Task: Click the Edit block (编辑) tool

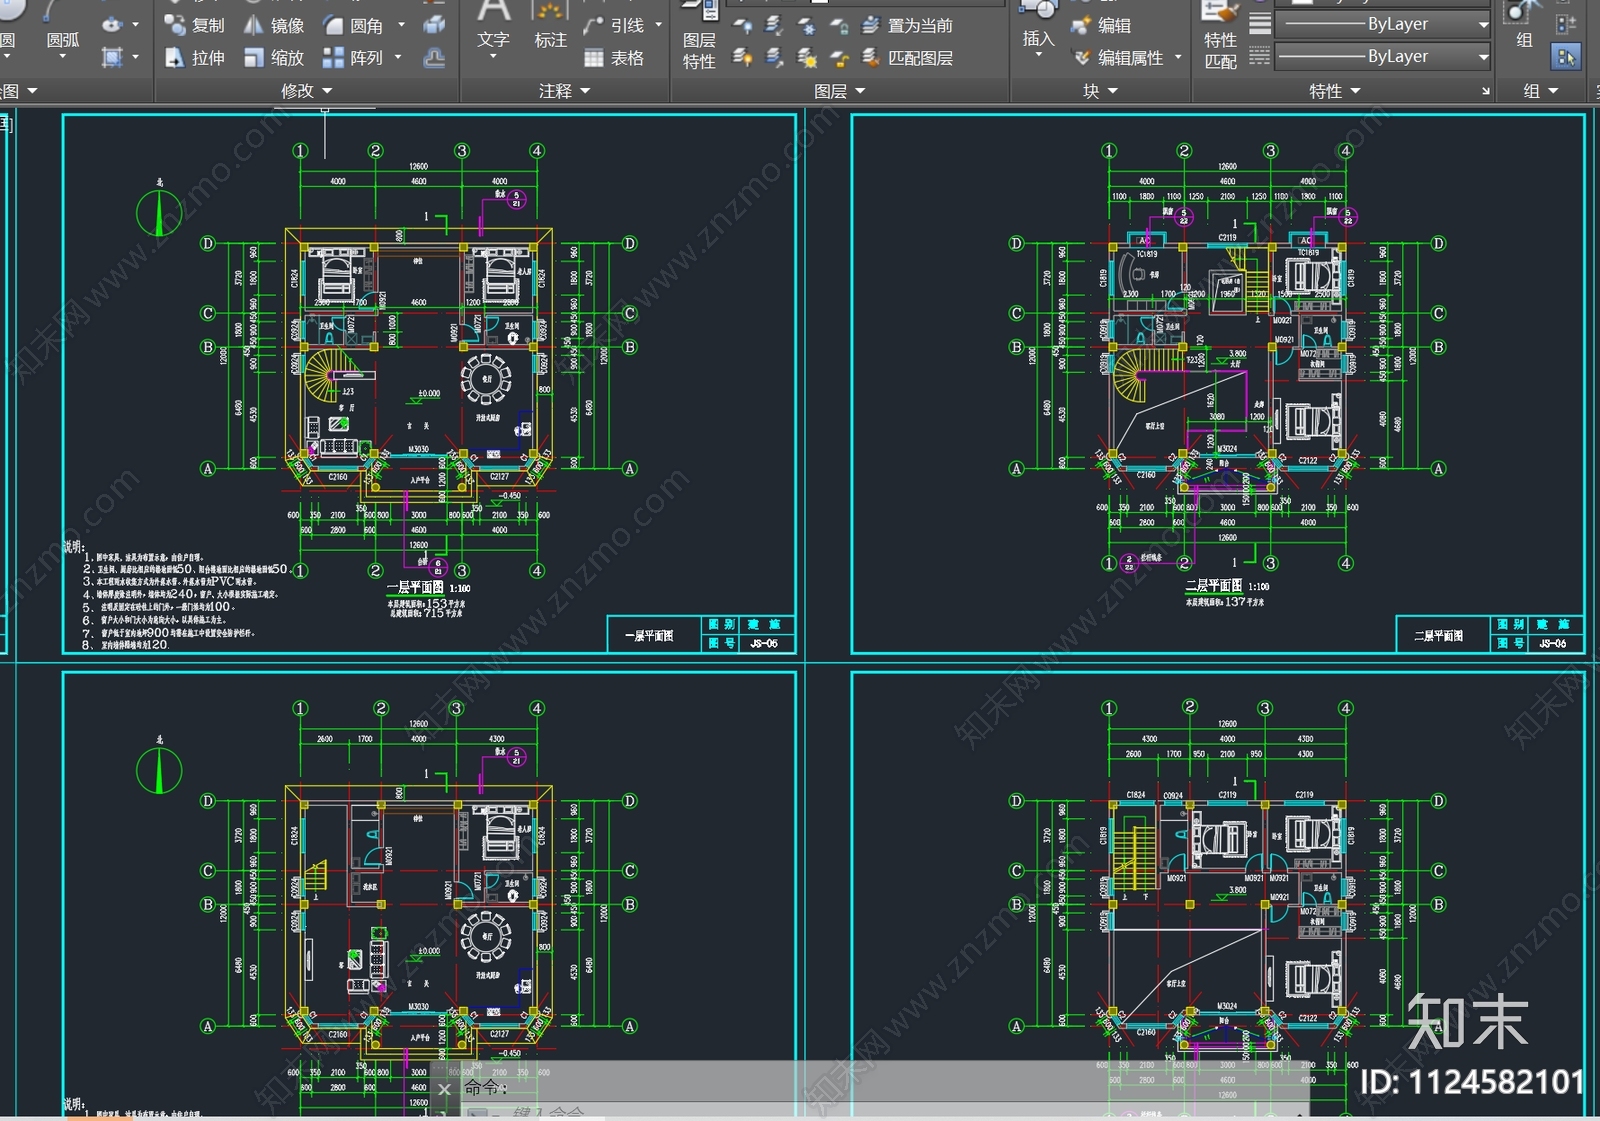Action: click(x=1102, y=25)
